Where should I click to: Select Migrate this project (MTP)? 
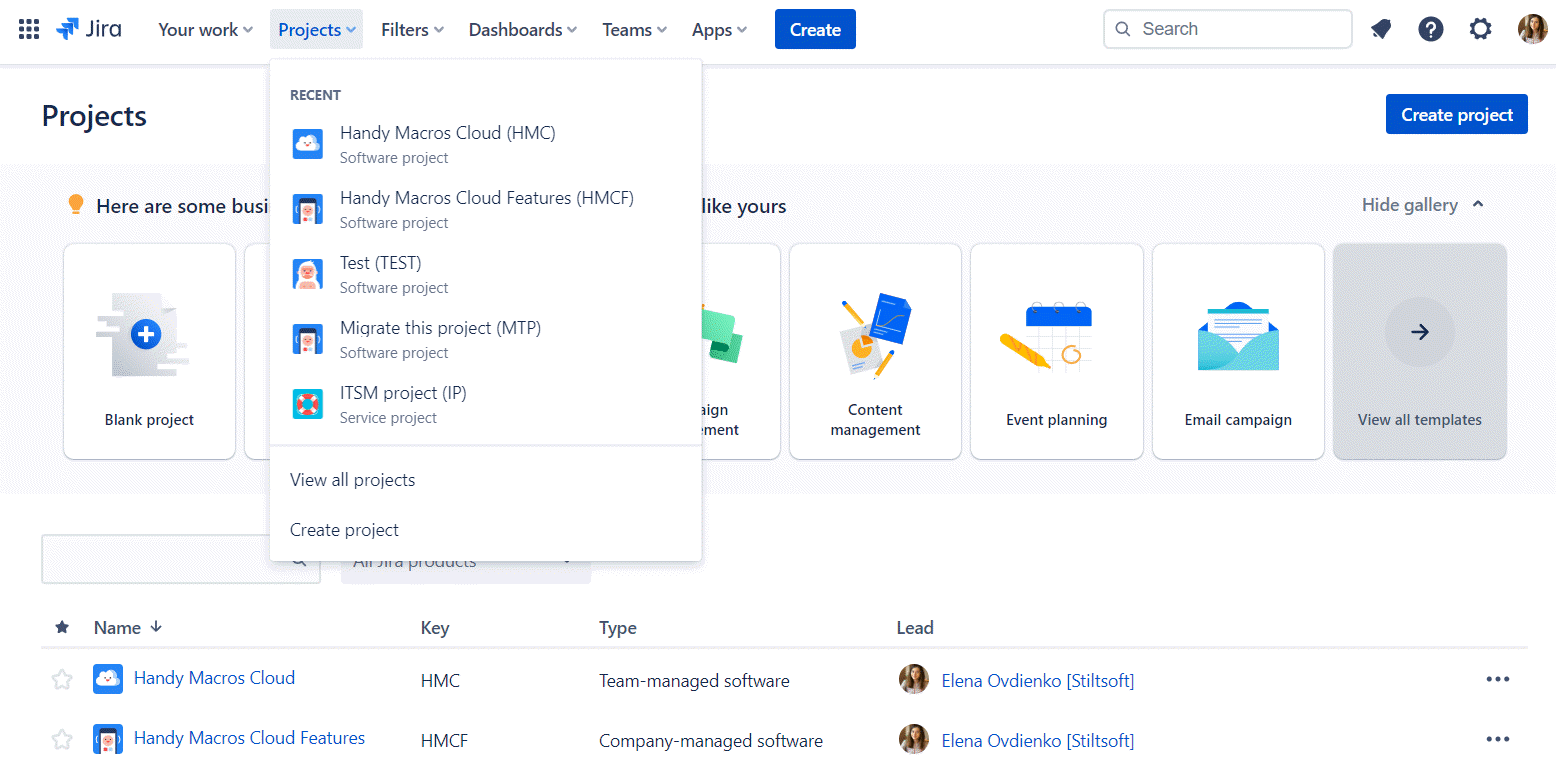point(486,339)
